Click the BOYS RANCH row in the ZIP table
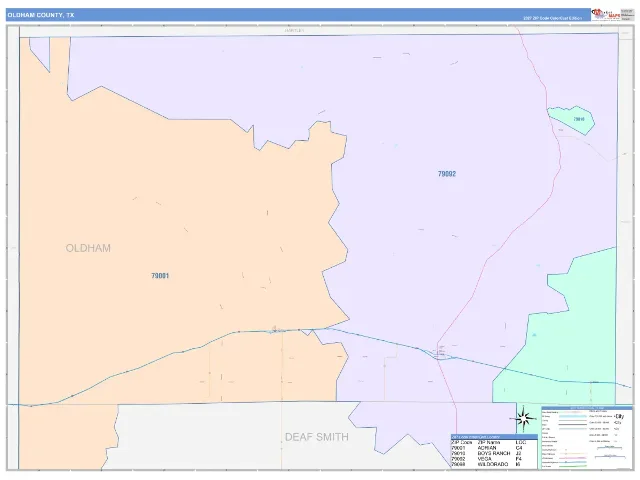640x480 pixels. tap(489, 453)
